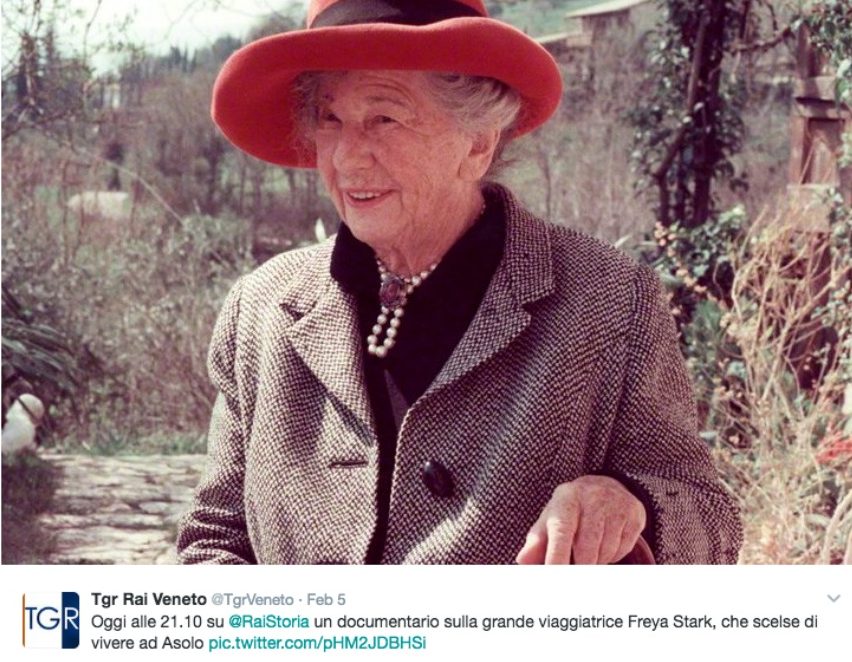The width and height of the screenshot is (852, 662).
Task: Click the time 21.10 in the tweet
Action: pyautogui.click(x=184, y=621)
